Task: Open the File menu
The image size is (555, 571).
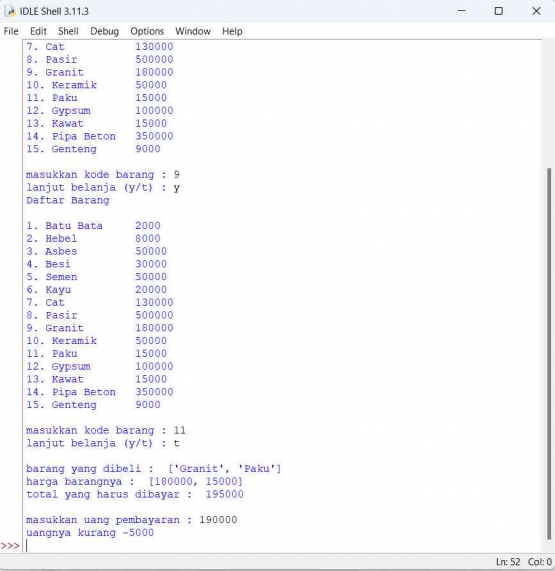Action: click(x=11, y=31)
